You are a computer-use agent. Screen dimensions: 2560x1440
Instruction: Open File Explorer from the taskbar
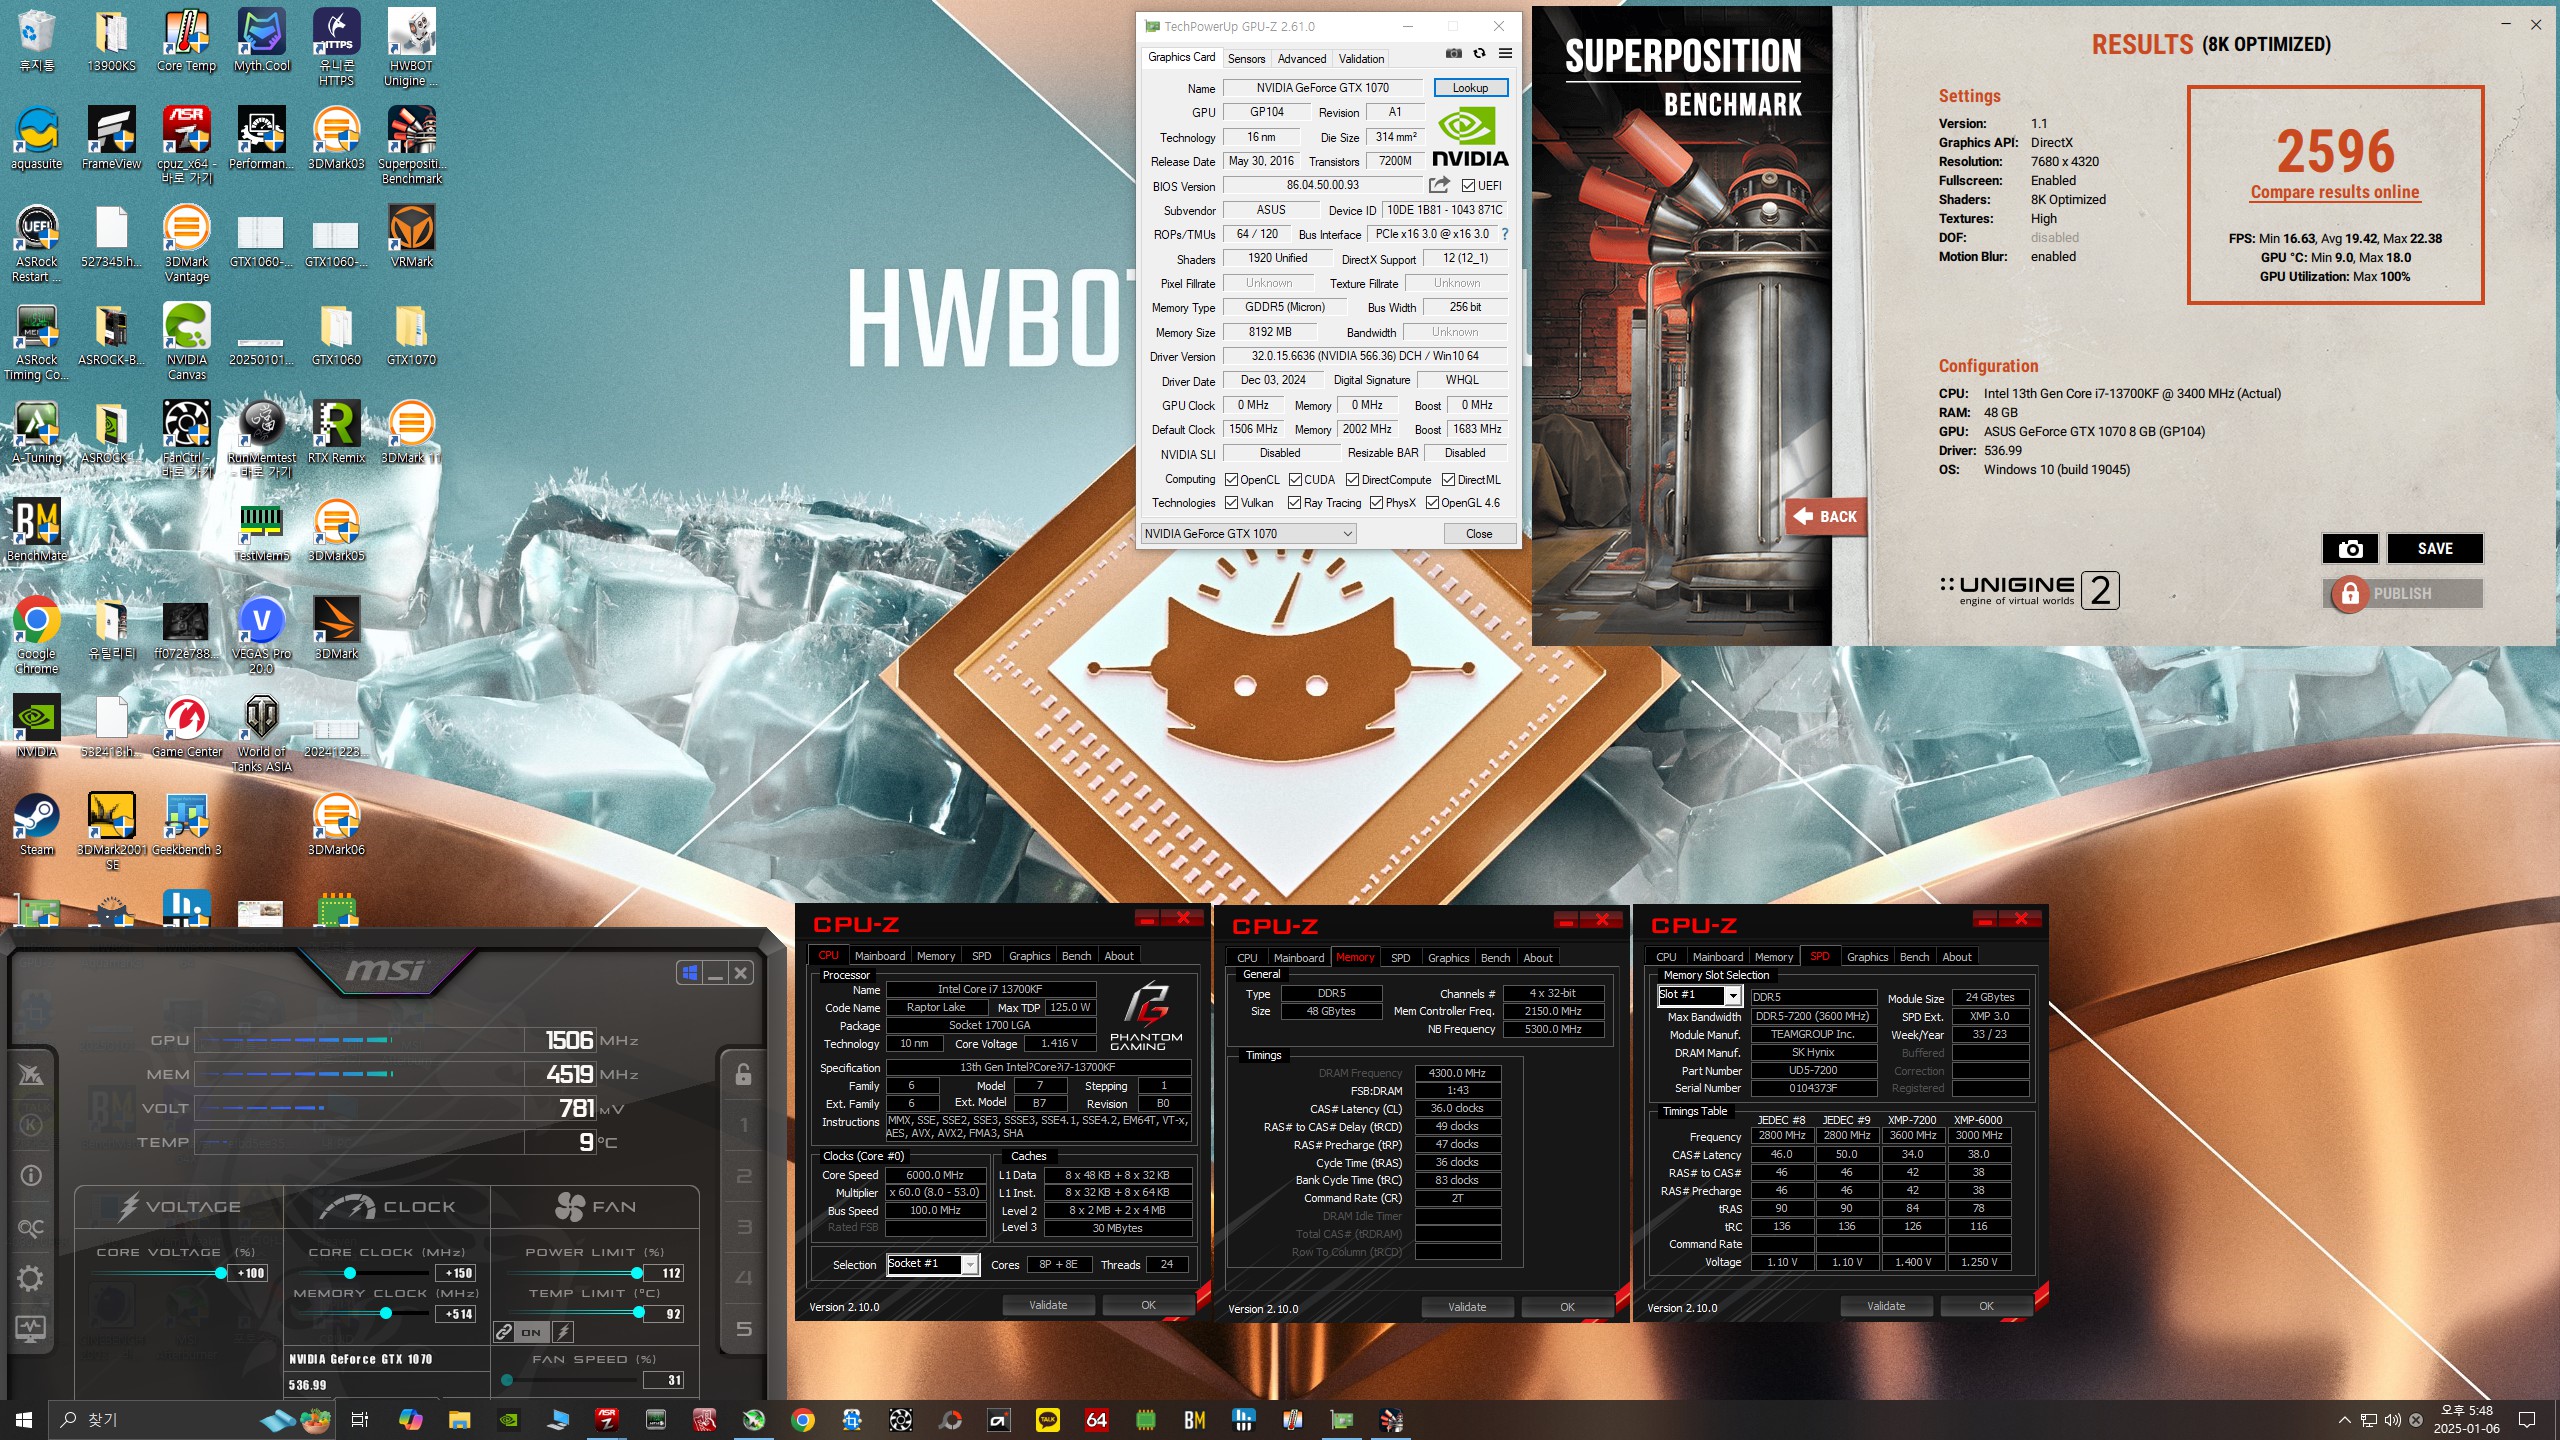tap(459, 1420)
